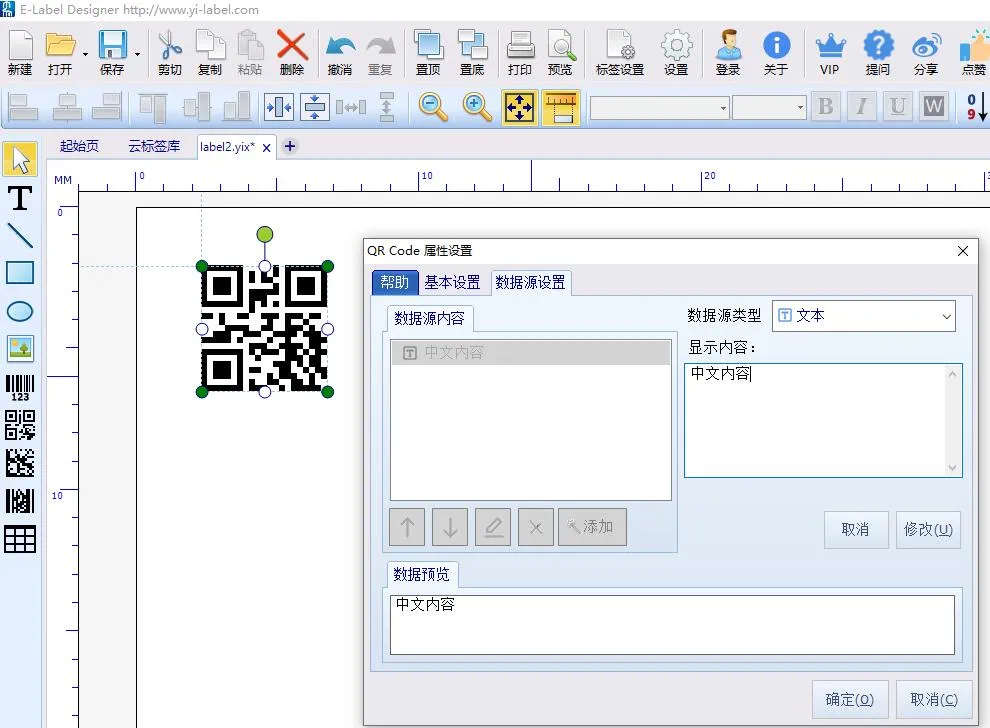Click the 登录 login icon
This screenshot has height=728, width=990.
click(x=728, y=52)
